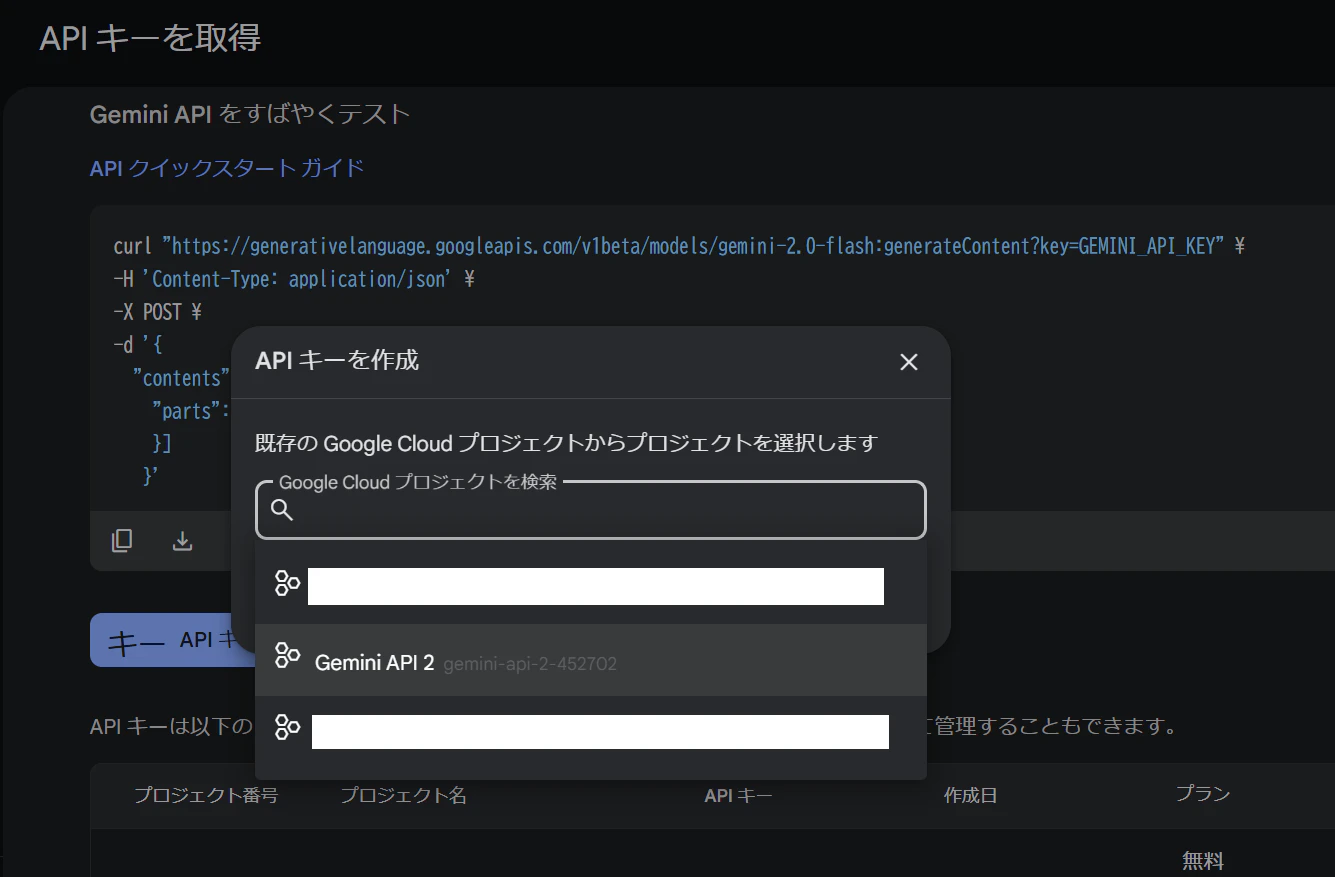1335x877 pixels.
Task: Click the project icon beside Gemini API 2
Action: click(288, 656)
